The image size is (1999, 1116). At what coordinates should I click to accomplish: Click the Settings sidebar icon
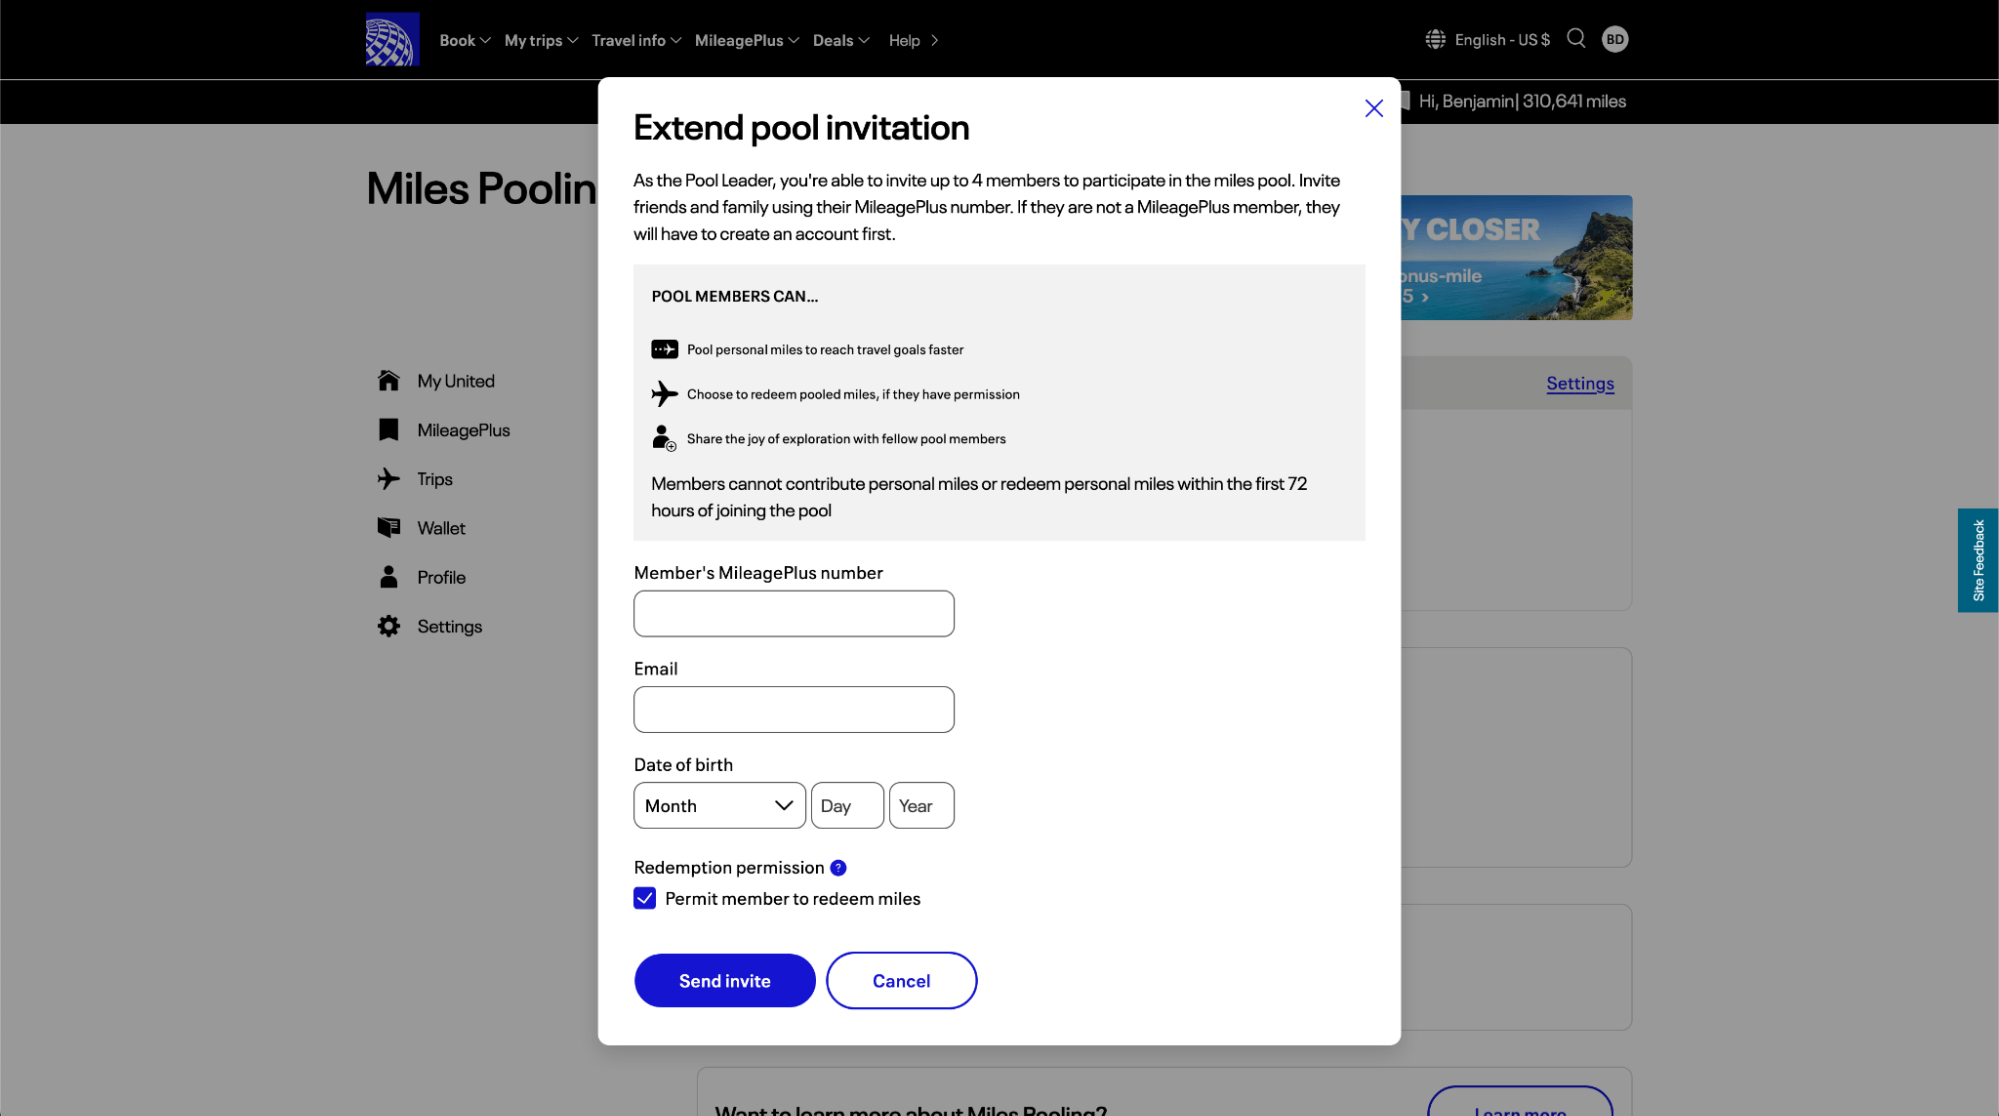(387, 626)
